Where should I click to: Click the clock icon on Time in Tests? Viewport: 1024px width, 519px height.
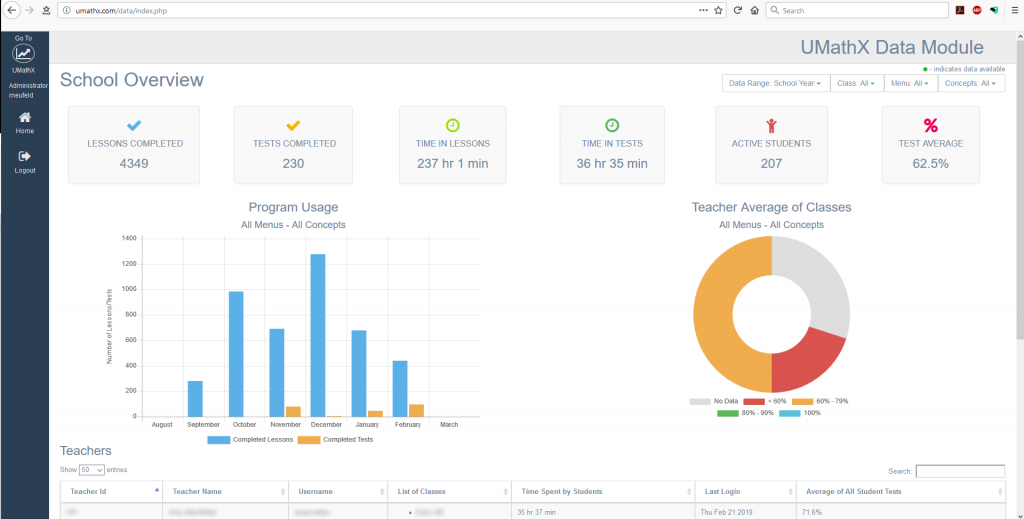[x=612, y=125]
